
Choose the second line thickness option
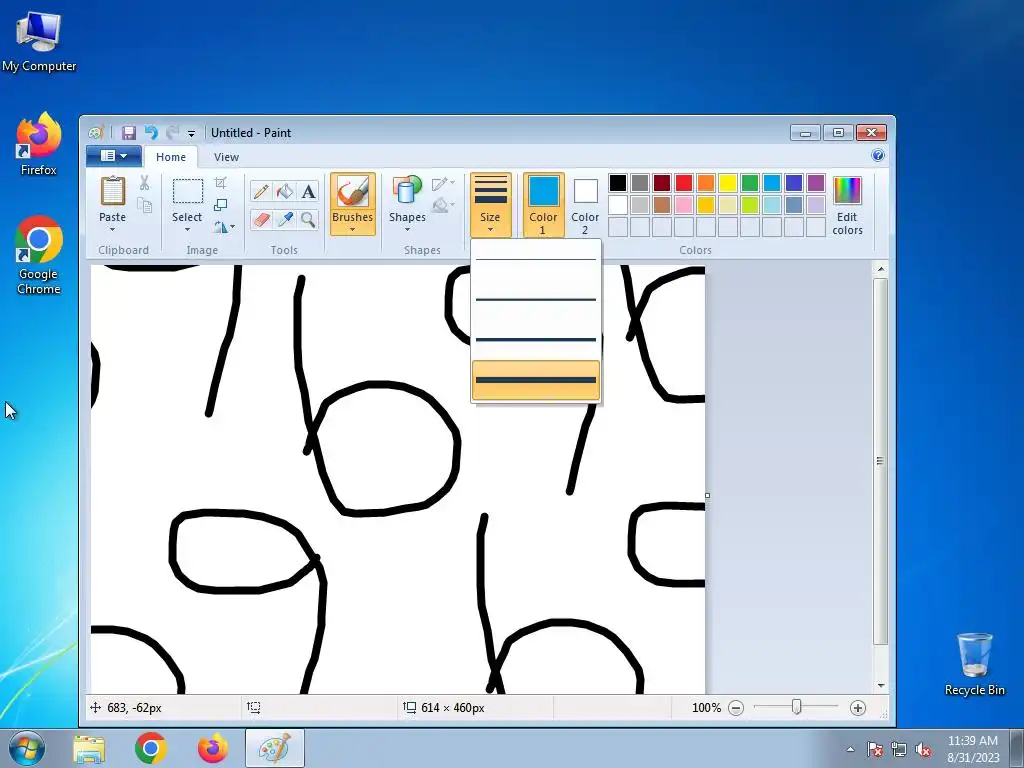click(536, 300)
